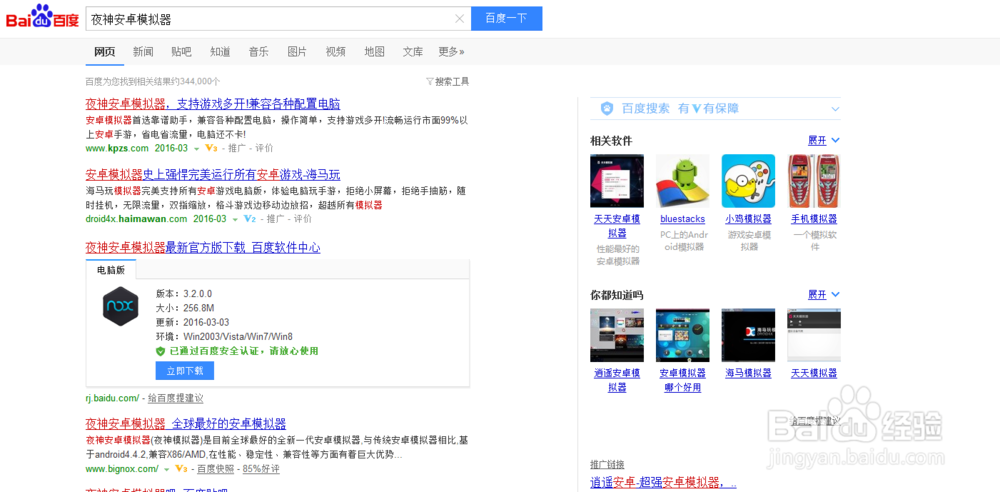1000x492 pixels.
Task: Open www.bignox.com/ green URL
Action: tap(122, 469)
